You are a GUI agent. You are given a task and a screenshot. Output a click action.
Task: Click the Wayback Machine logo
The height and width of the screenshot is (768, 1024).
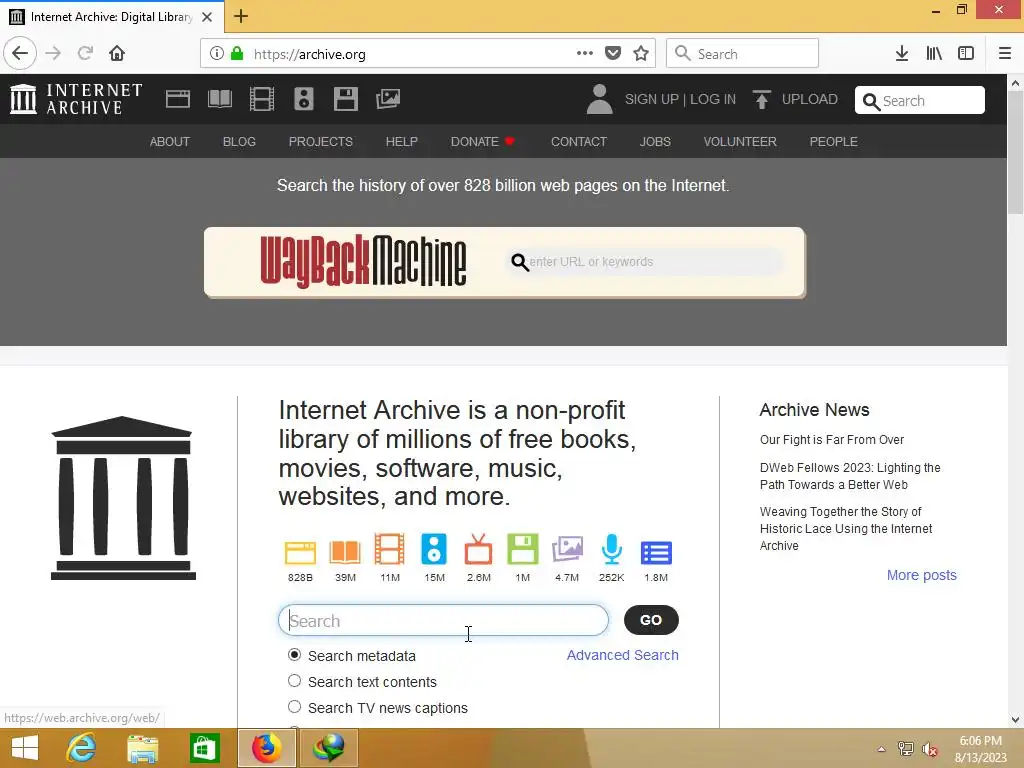coord(363,261)
